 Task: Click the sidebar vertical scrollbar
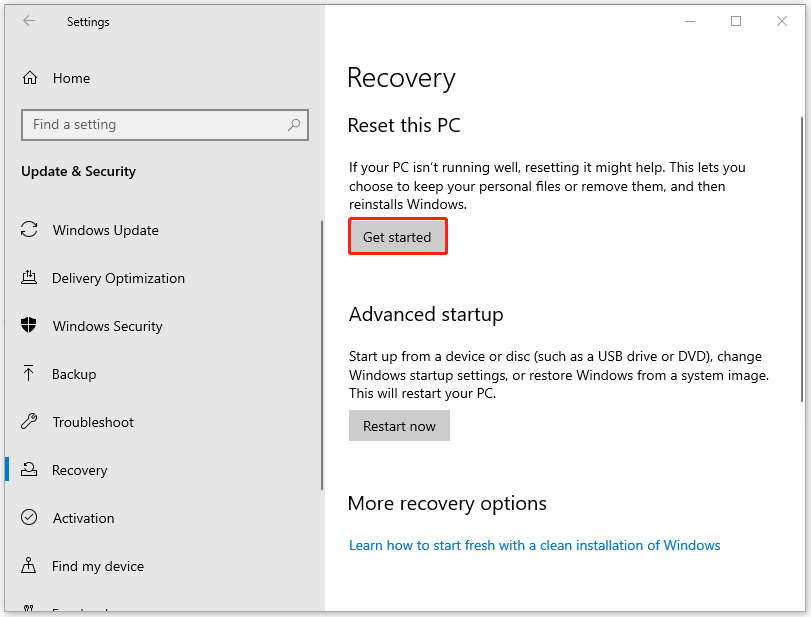[x=322, y=355]
